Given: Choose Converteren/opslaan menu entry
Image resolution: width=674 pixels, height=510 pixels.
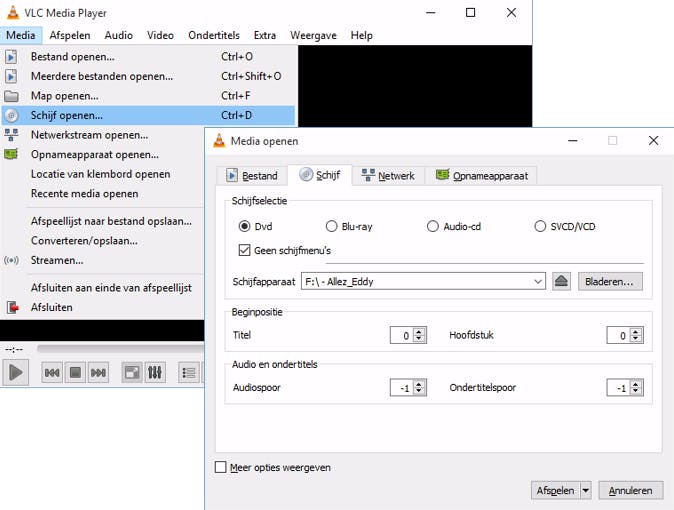Looking at the screenshot, I should 103,241.
